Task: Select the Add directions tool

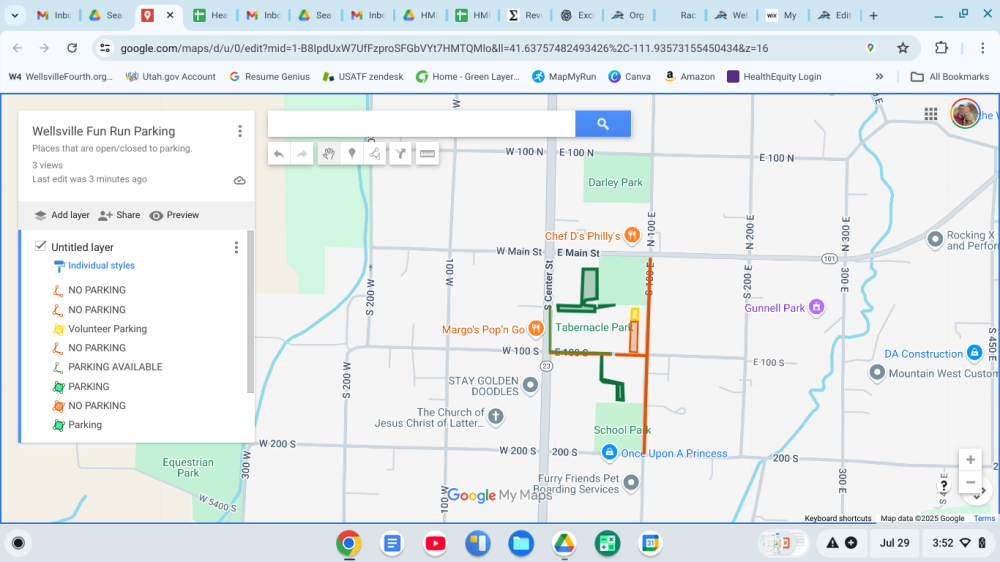Action: click(x=401, y=154)
